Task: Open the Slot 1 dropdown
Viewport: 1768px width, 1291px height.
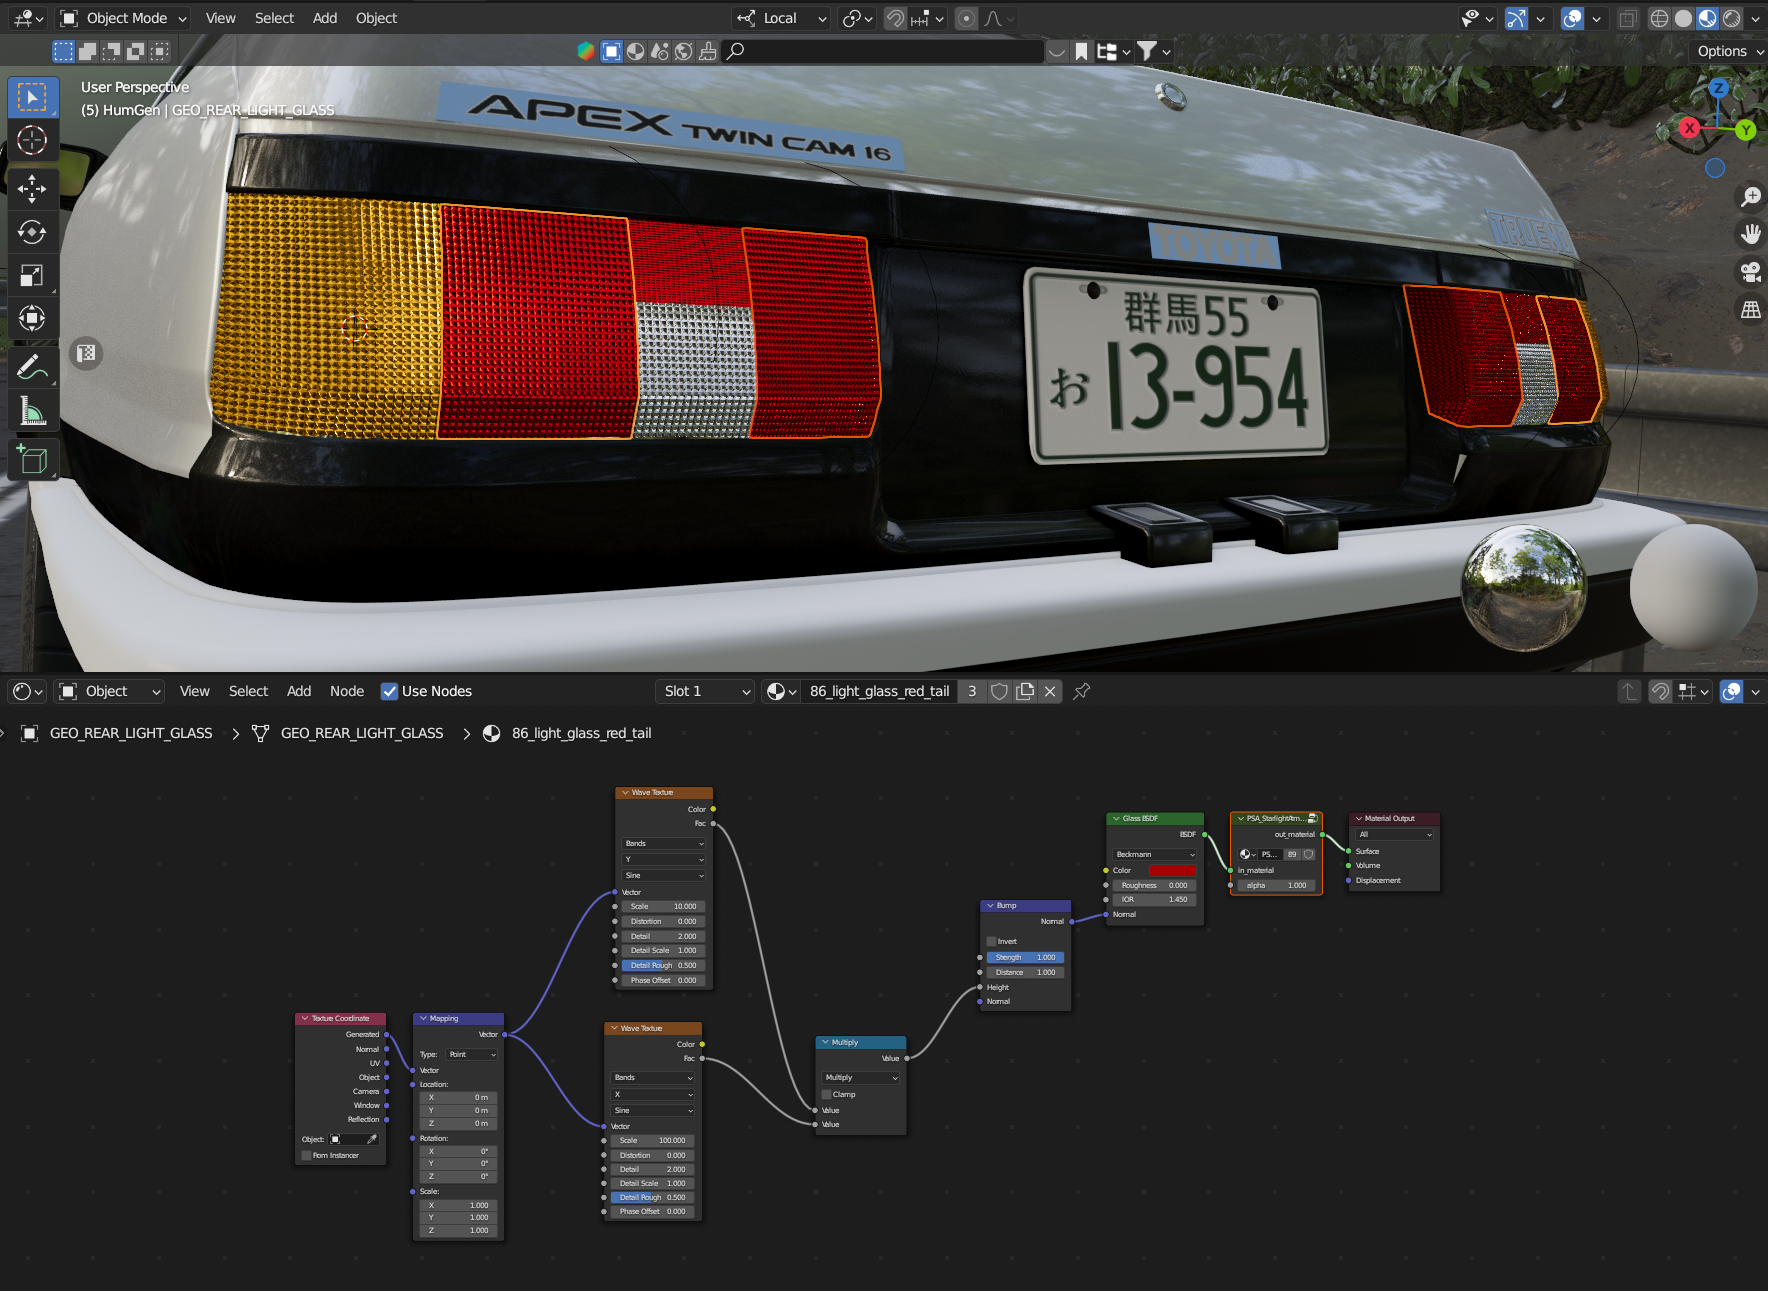Action: (x=705, y=691)
